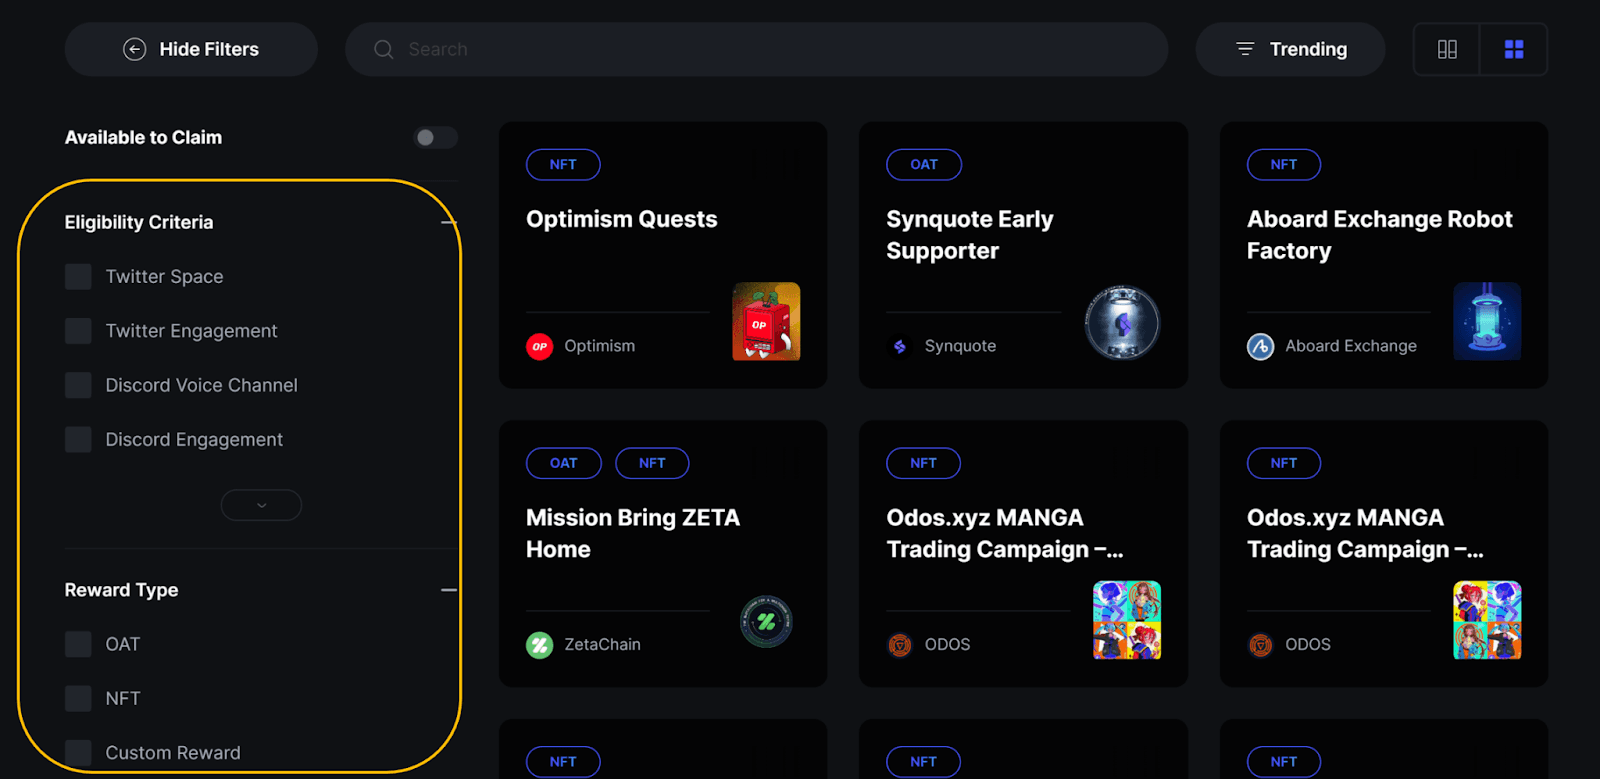Click the Synquote project logo icon
The width and height of the screenshot is (1600, 779).
(900, 346)
